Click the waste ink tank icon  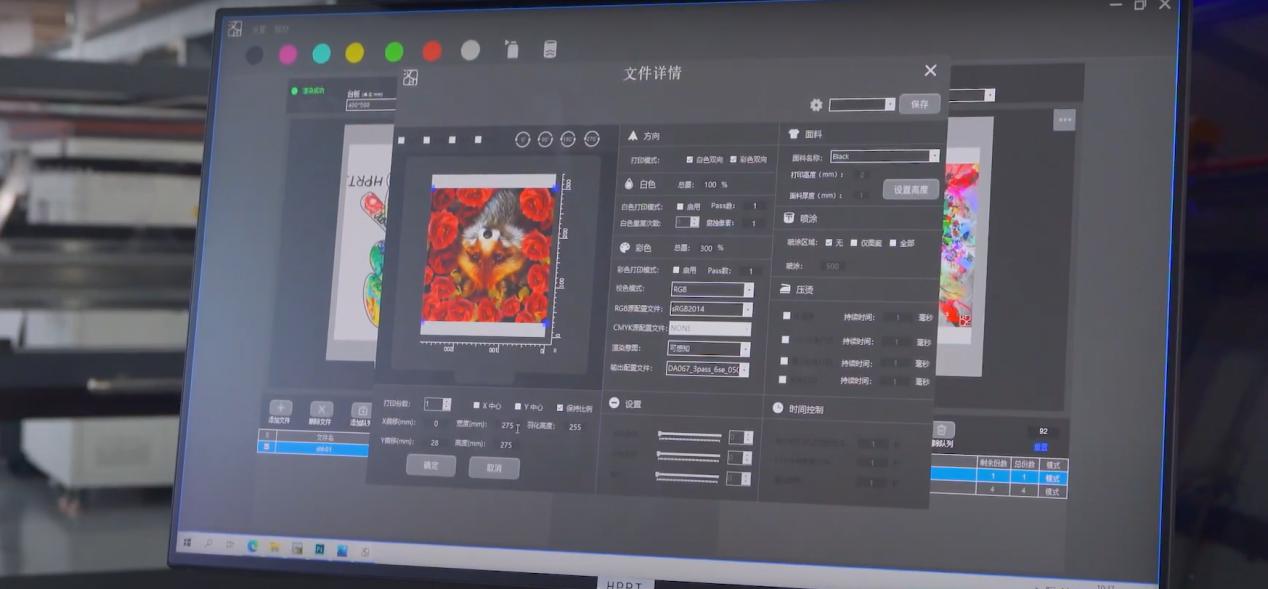click(x=549, y=49)
